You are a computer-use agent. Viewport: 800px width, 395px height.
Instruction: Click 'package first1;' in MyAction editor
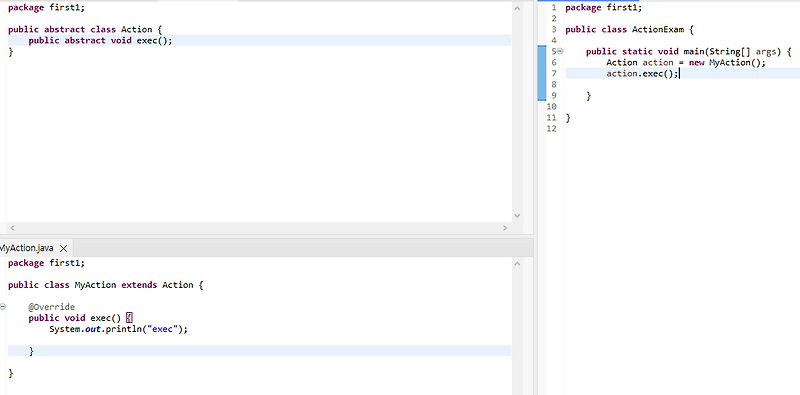click(x=46, y=263)
